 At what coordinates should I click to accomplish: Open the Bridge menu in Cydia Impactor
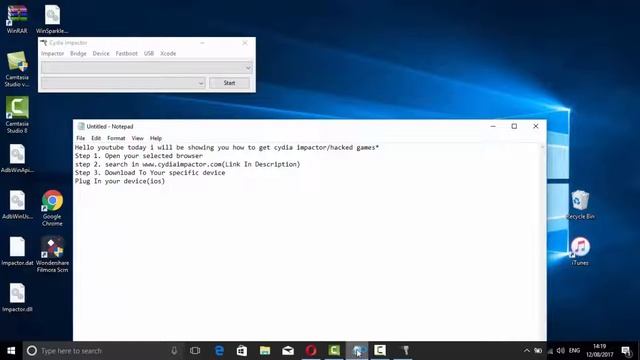pyautogui.click(x=78, y=53)
